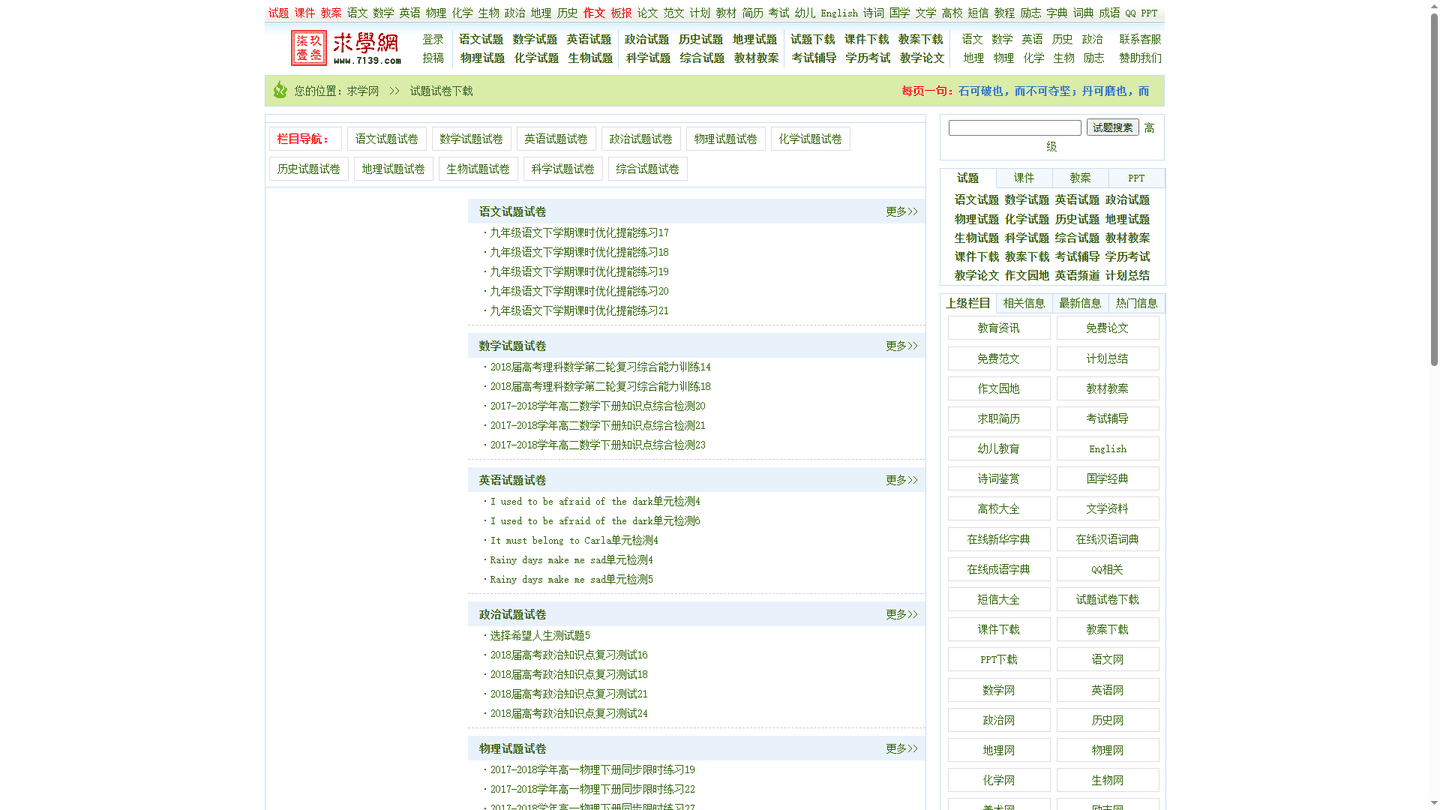This screenshot has height=810, width=1440.
Task: Open the 高级 advanced search link
Action: [1149, 128]
